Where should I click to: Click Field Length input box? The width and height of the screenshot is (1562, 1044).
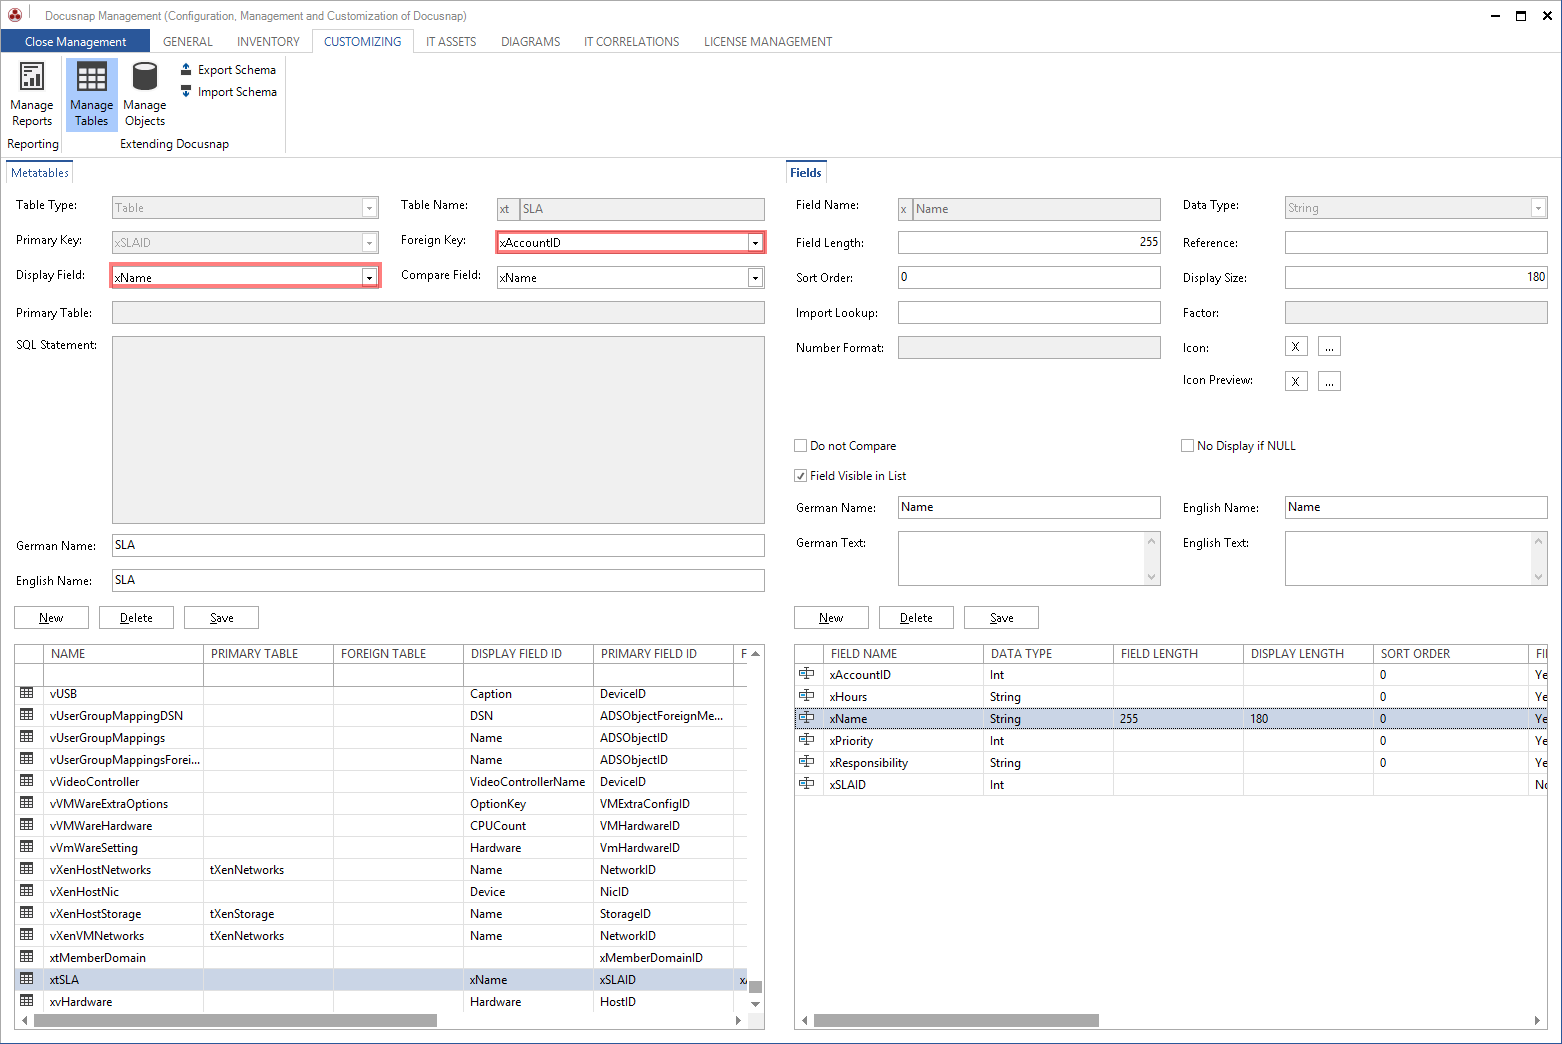pos(1029,243)
